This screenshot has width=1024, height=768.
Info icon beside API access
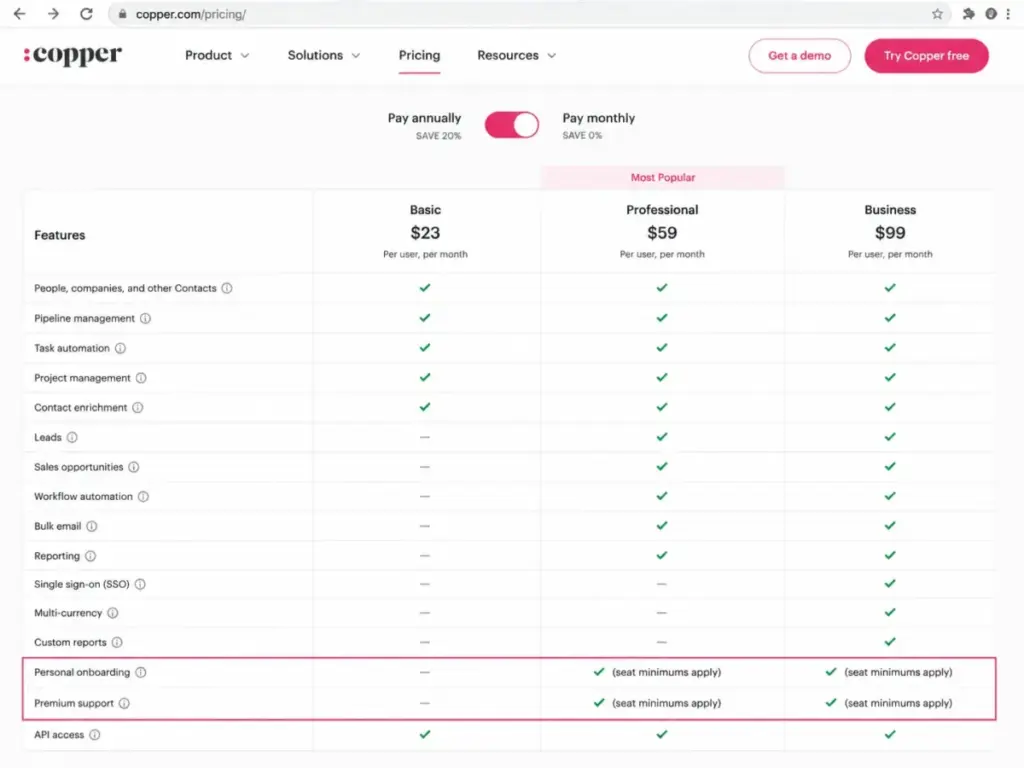pos(95,735)
